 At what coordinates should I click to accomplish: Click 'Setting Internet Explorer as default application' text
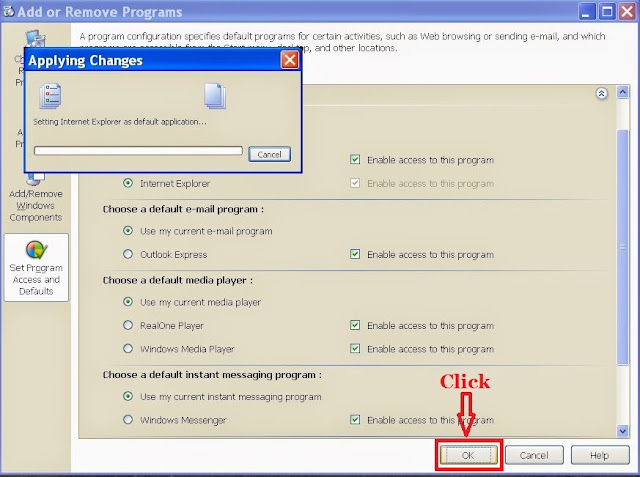(120, 122)
